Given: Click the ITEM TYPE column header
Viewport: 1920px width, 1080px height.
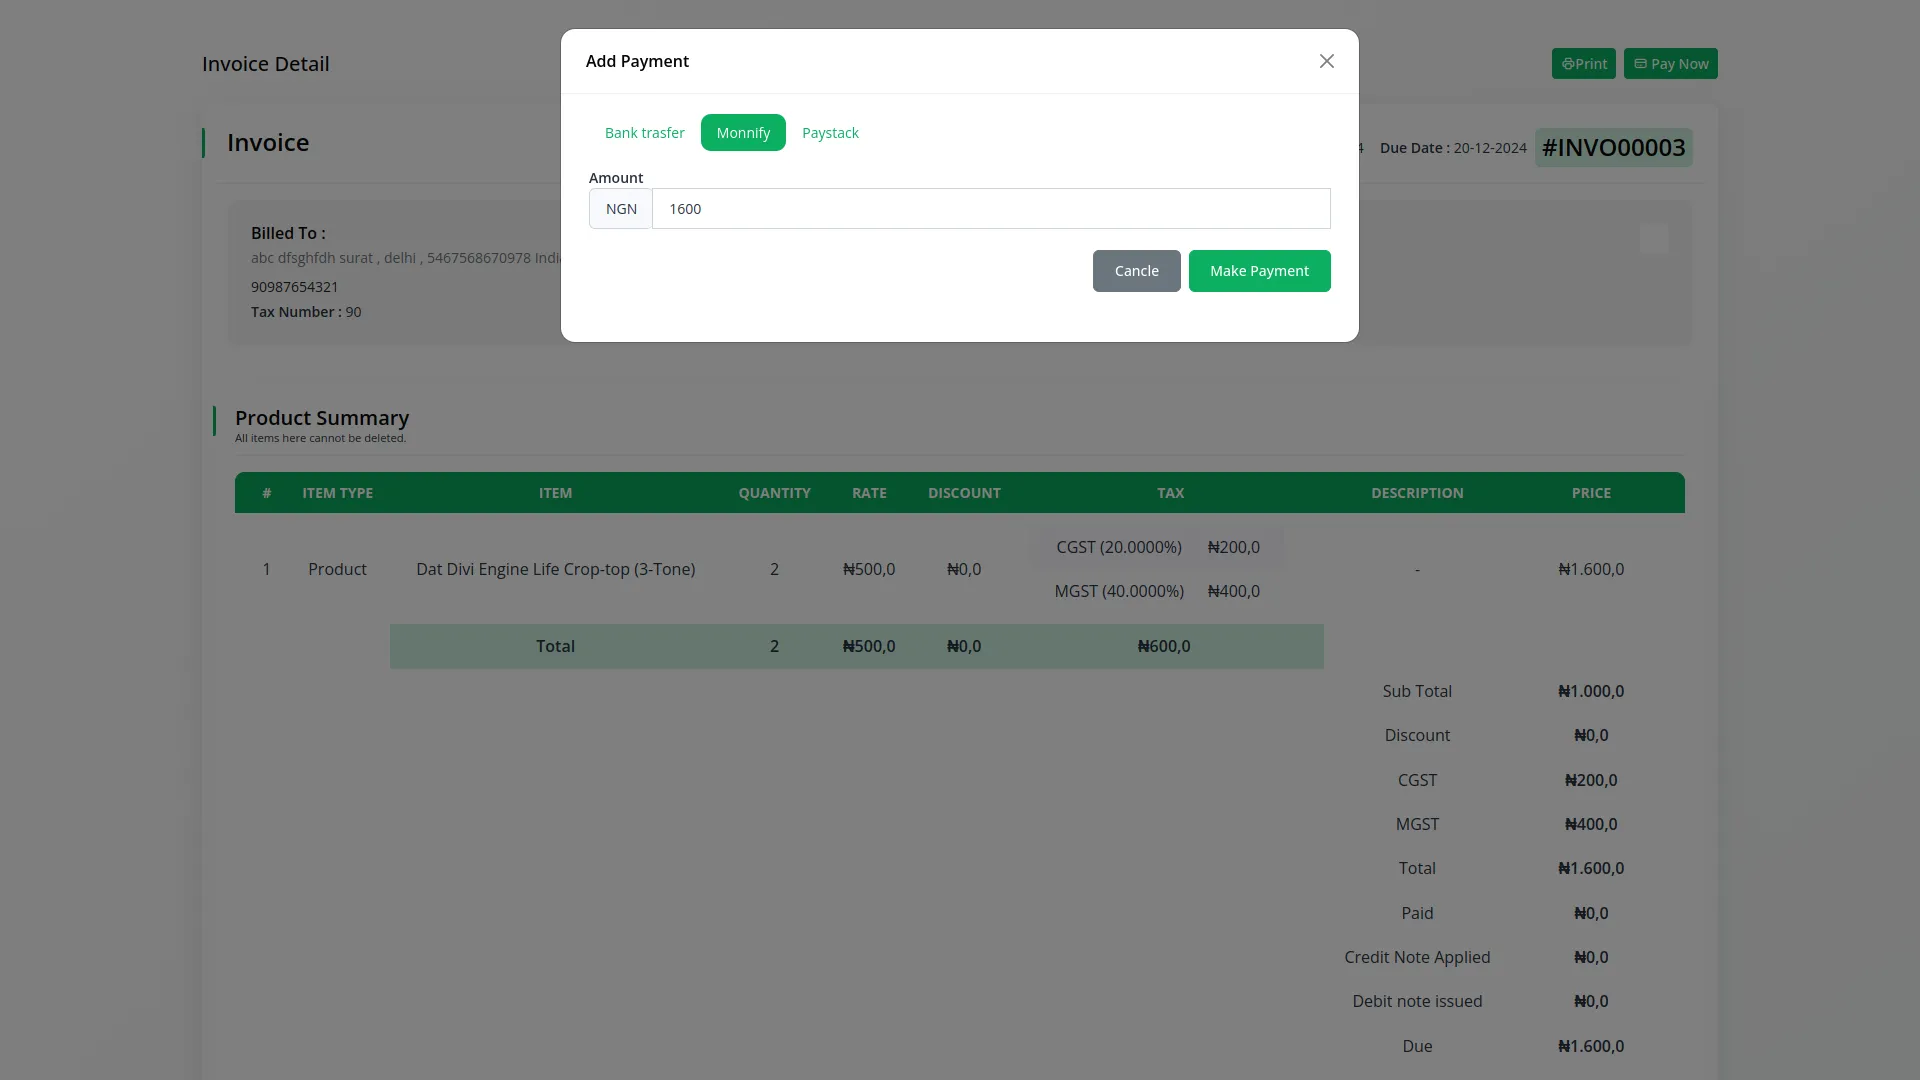Looking at the screenshot, I should (337, 493).
